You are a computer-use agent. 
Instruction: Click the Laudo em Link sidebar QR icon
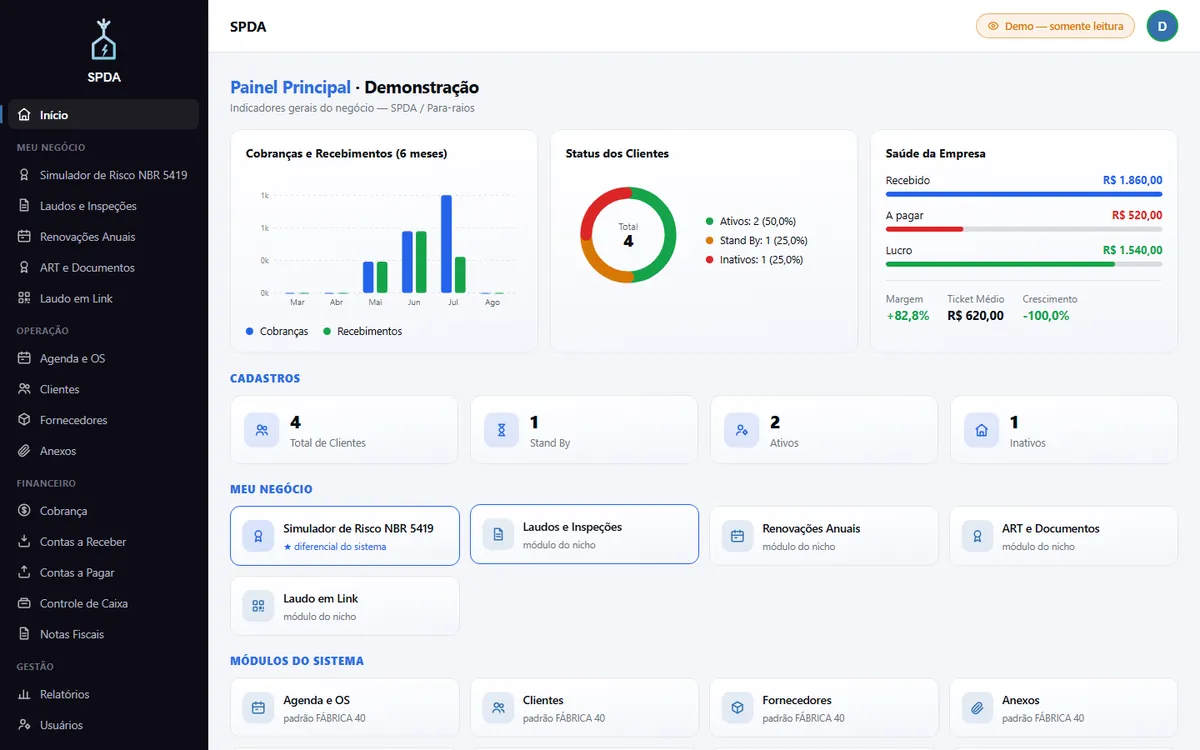(24, 298)
